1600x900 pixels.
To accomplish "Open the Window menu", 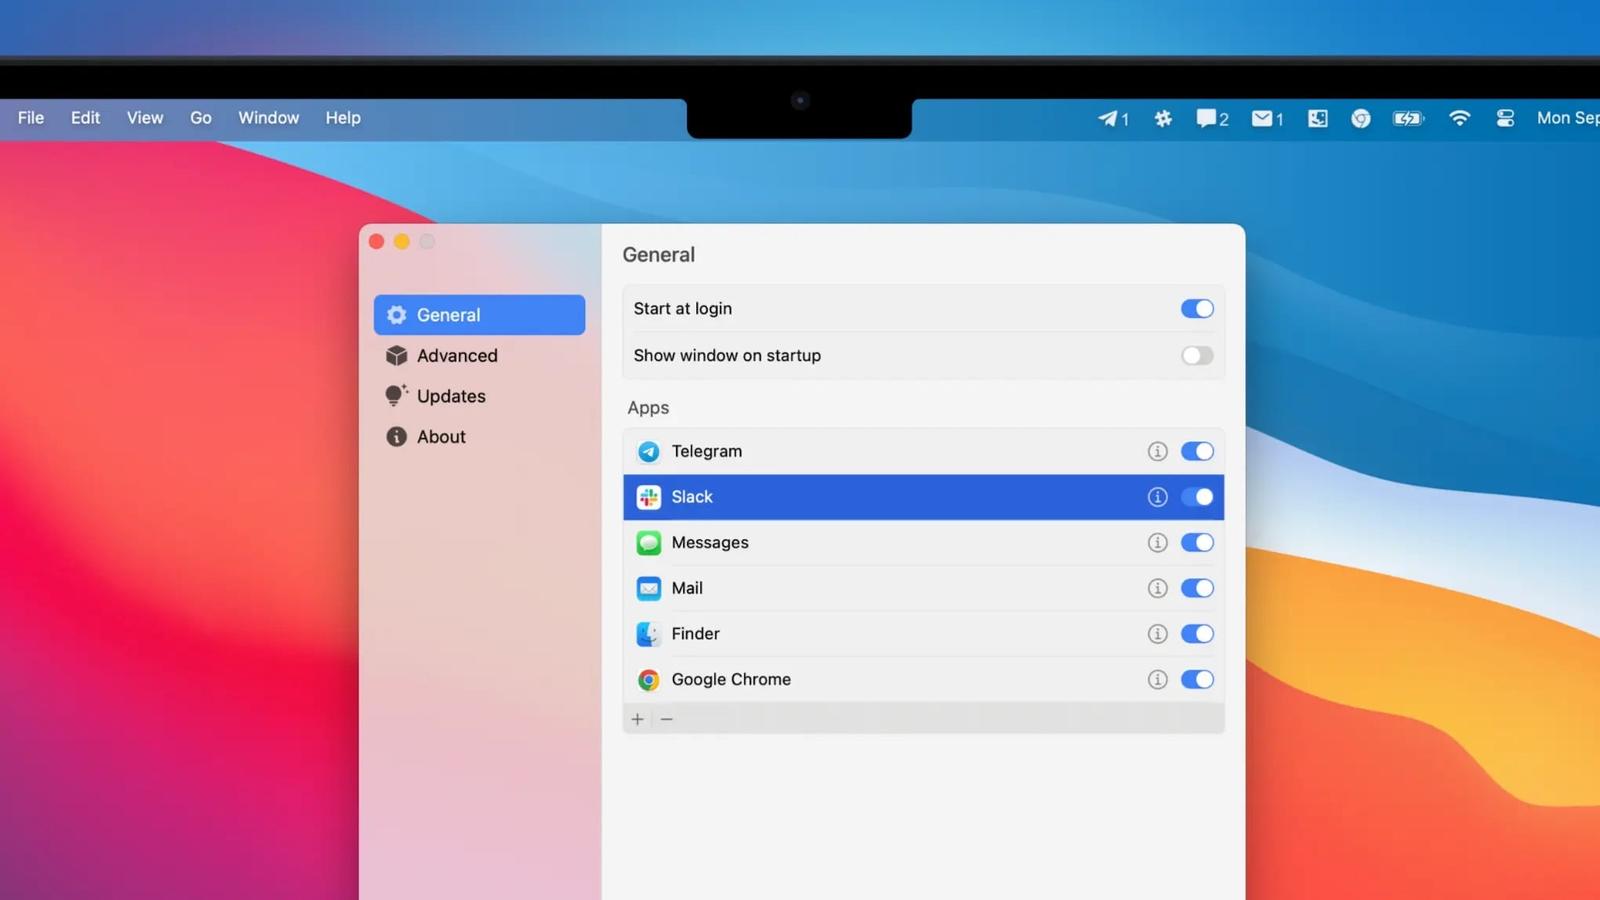I will click(268, 118).
